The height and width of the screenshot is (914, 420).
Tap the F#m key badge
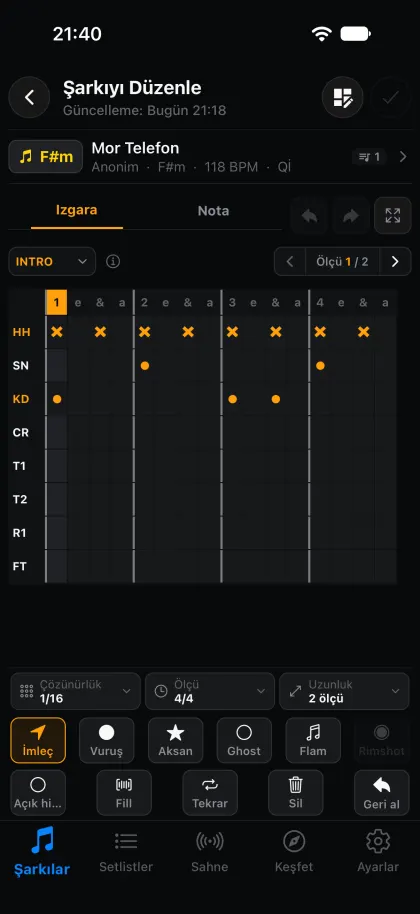tap(45, 156)
